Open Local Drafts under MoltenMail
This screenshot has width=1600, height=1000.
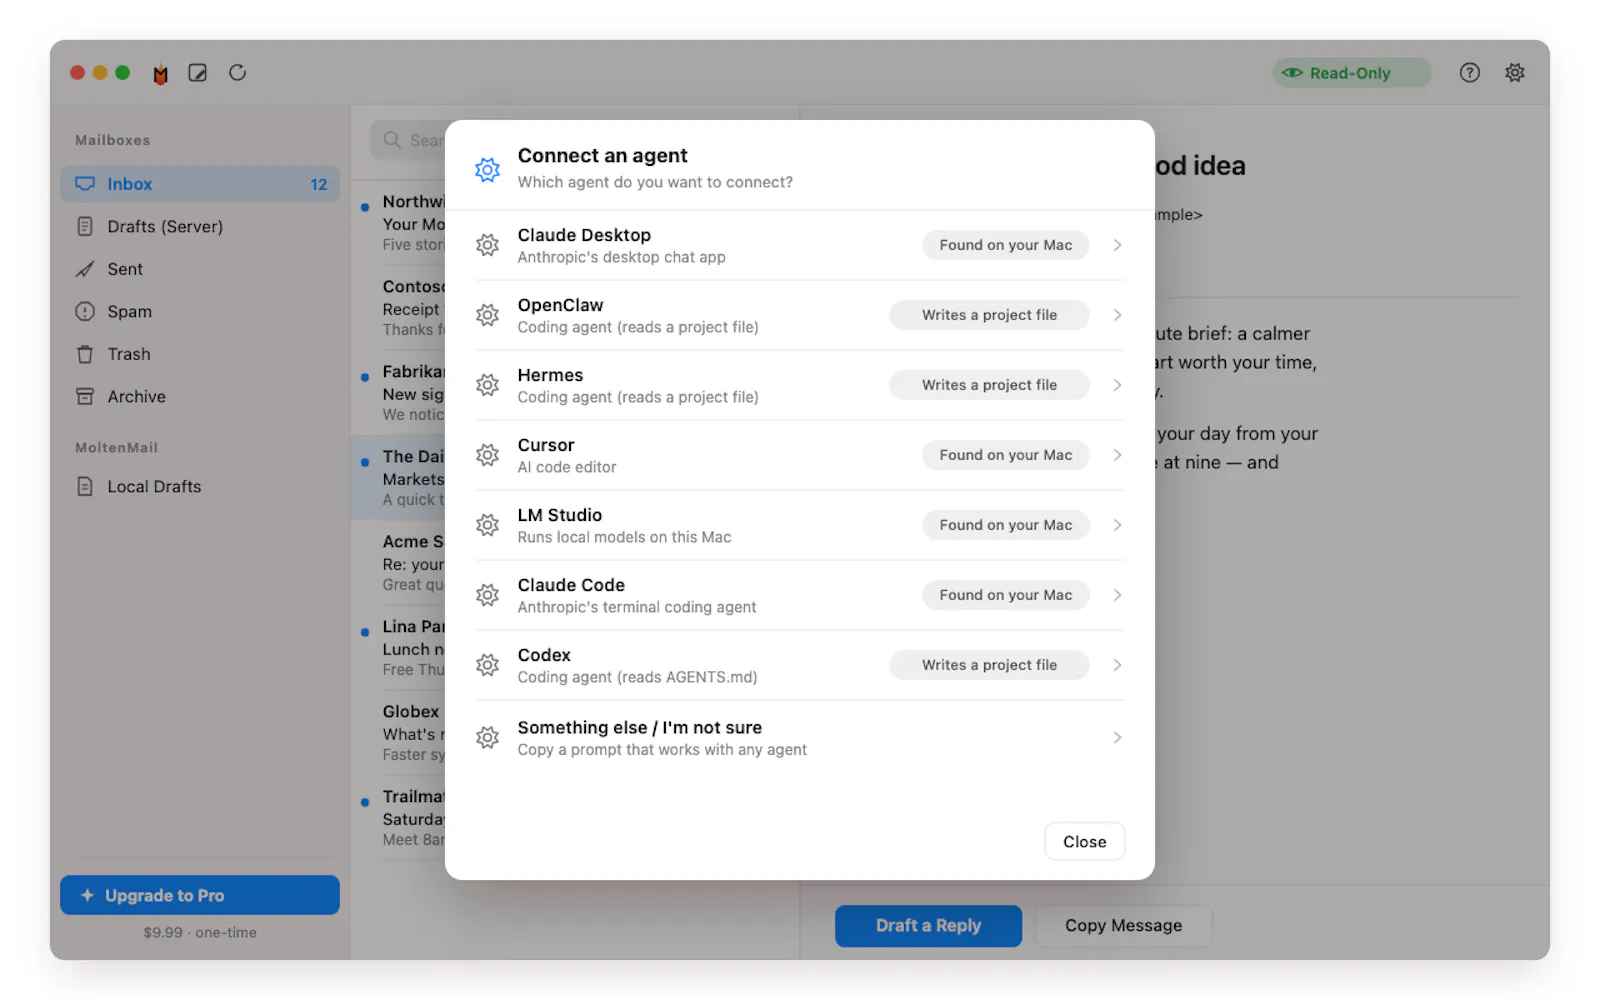coord(200,487)
